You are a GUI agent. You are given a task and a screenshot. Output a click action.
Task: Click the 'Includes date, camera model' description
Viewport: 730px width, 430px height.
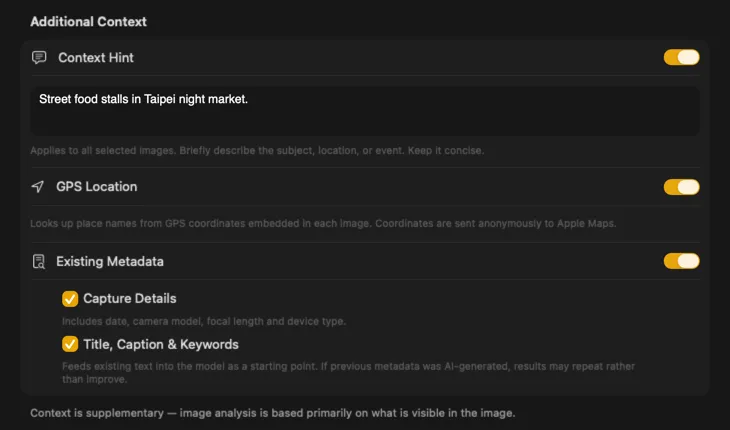[204, 322]
